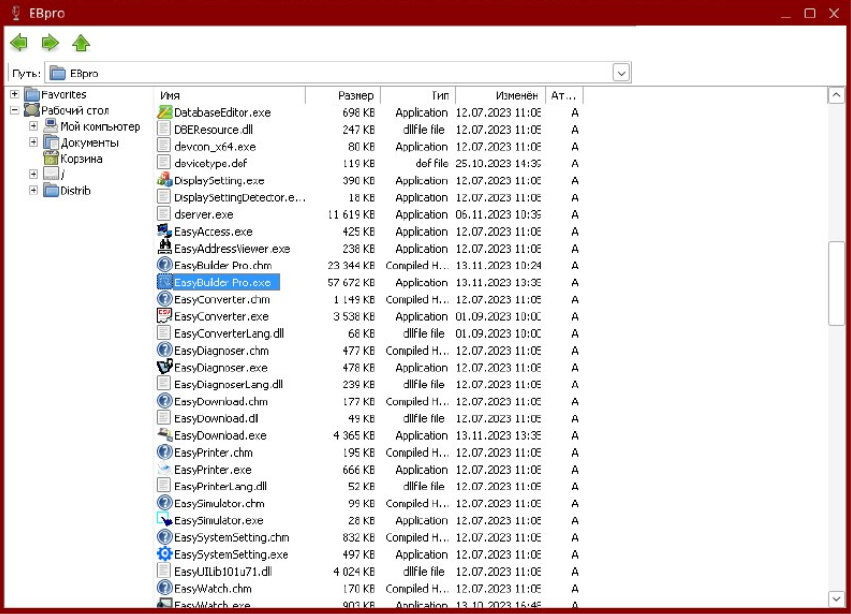Select file devicetype.def
Viewport: 851px width, 614px height.
tap(211, 163)
